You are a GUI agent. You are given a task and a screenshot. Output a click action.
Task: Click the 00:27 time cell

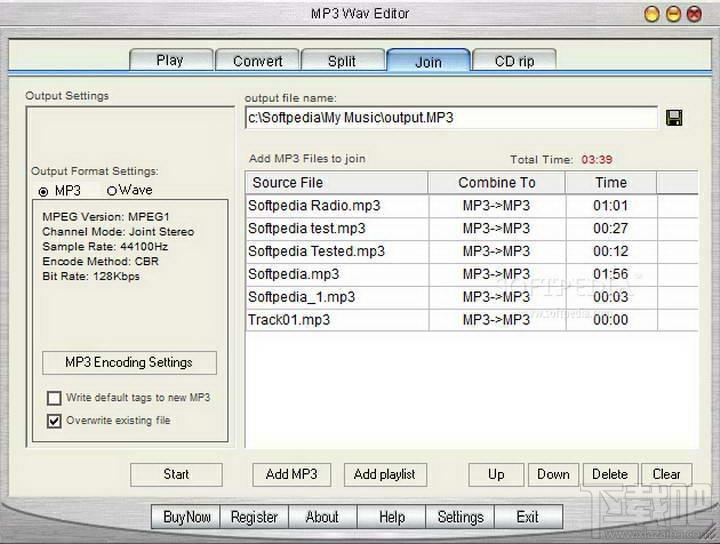(611, 229)
